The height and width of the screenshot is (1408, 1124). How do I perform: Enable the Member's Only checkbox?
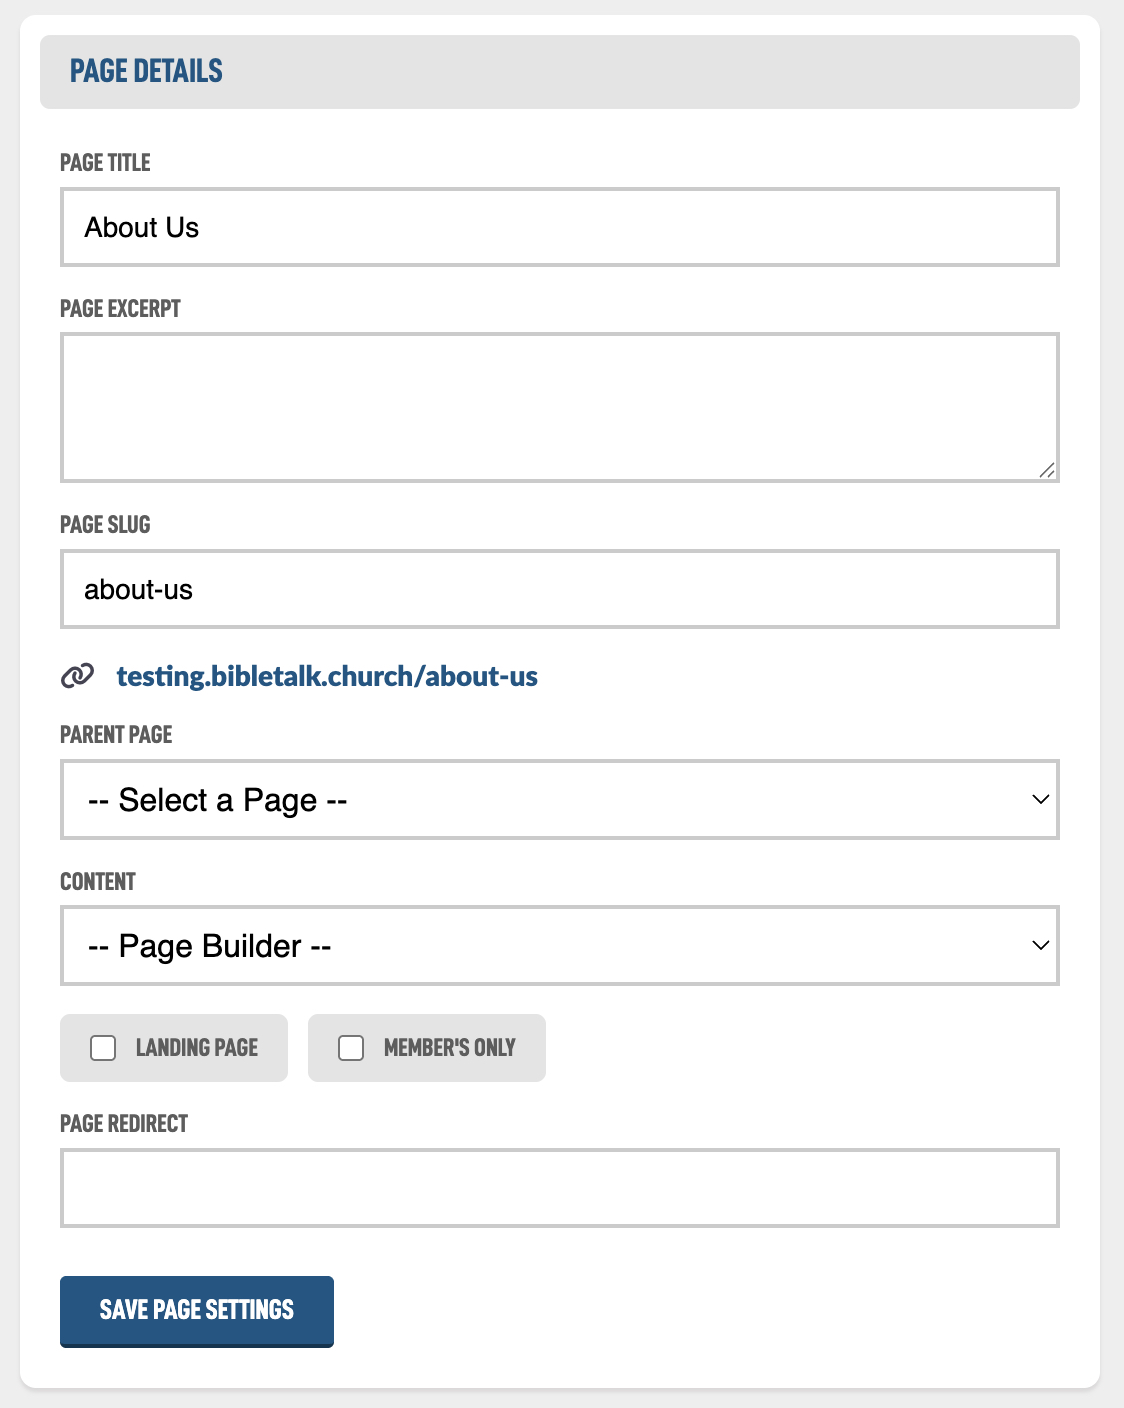tap(351, 1048)
